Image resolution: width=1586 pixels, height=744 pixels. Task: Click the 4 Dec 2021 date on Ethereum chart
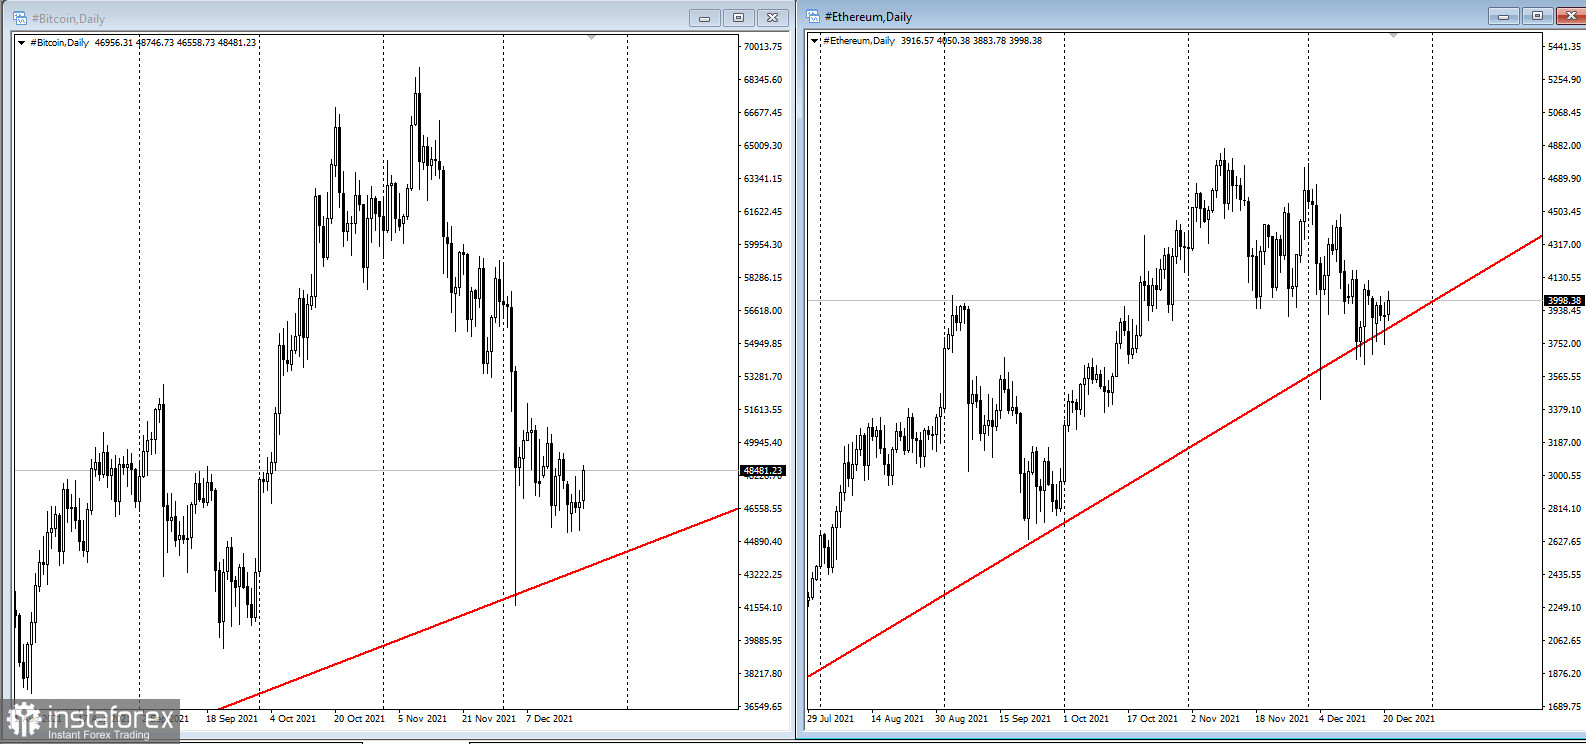click(x=1342, y=718)
